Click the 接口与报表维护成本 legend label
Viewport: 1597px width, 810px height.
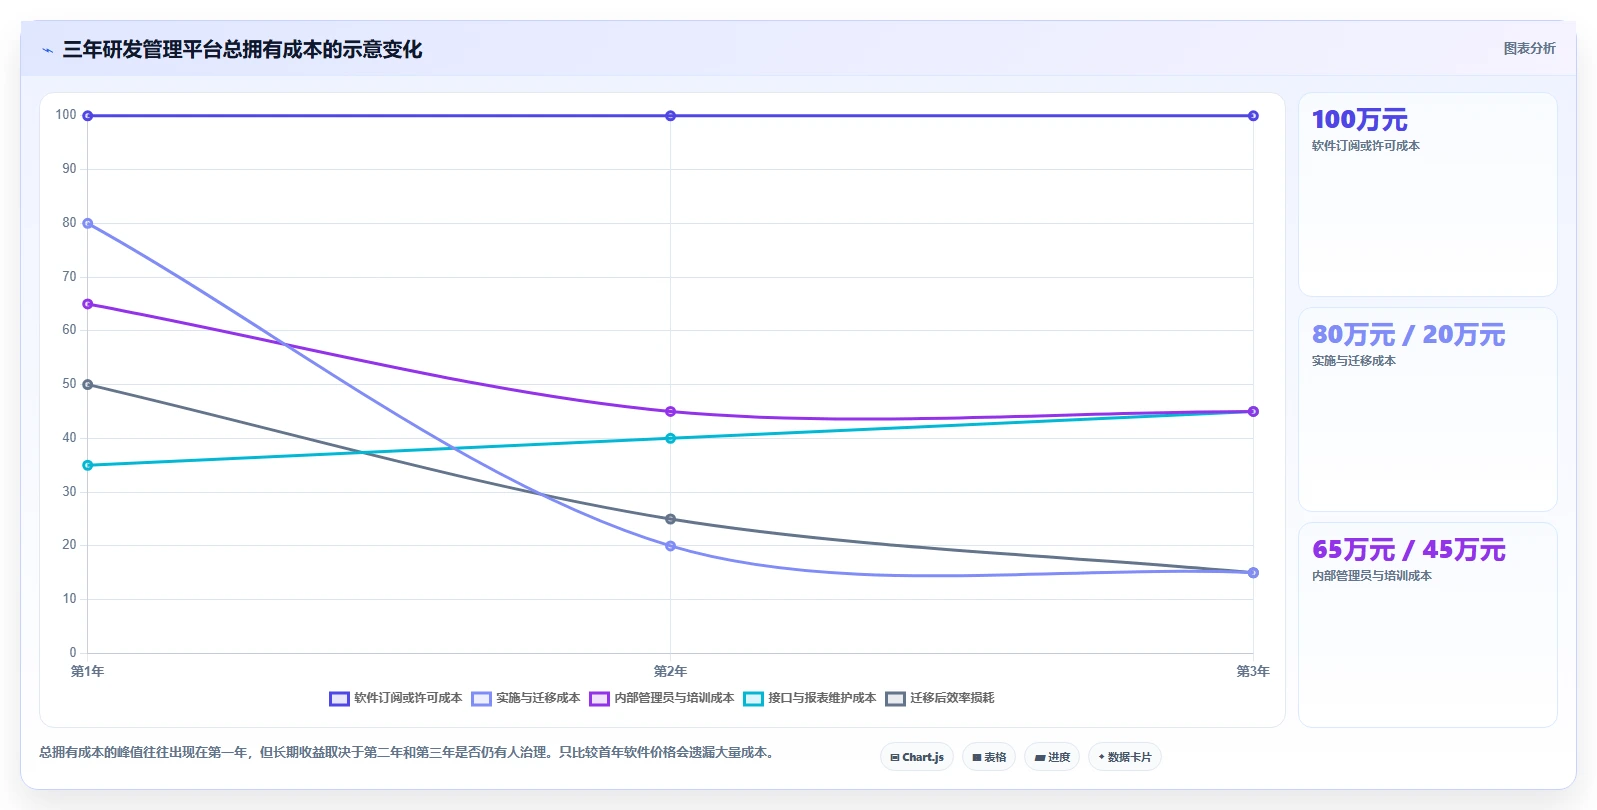pyautogui.click(x=822, y=698)
